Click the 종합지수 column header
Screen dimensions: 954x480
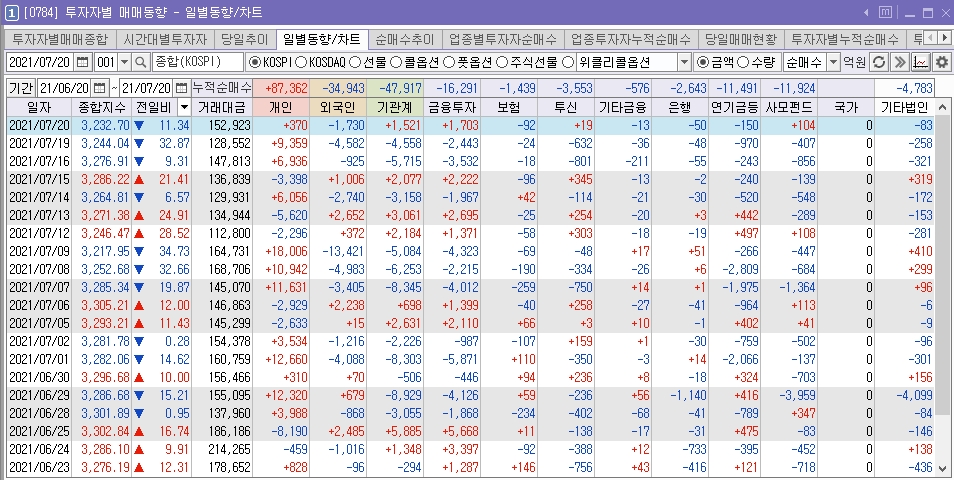[x=102, y=108]
